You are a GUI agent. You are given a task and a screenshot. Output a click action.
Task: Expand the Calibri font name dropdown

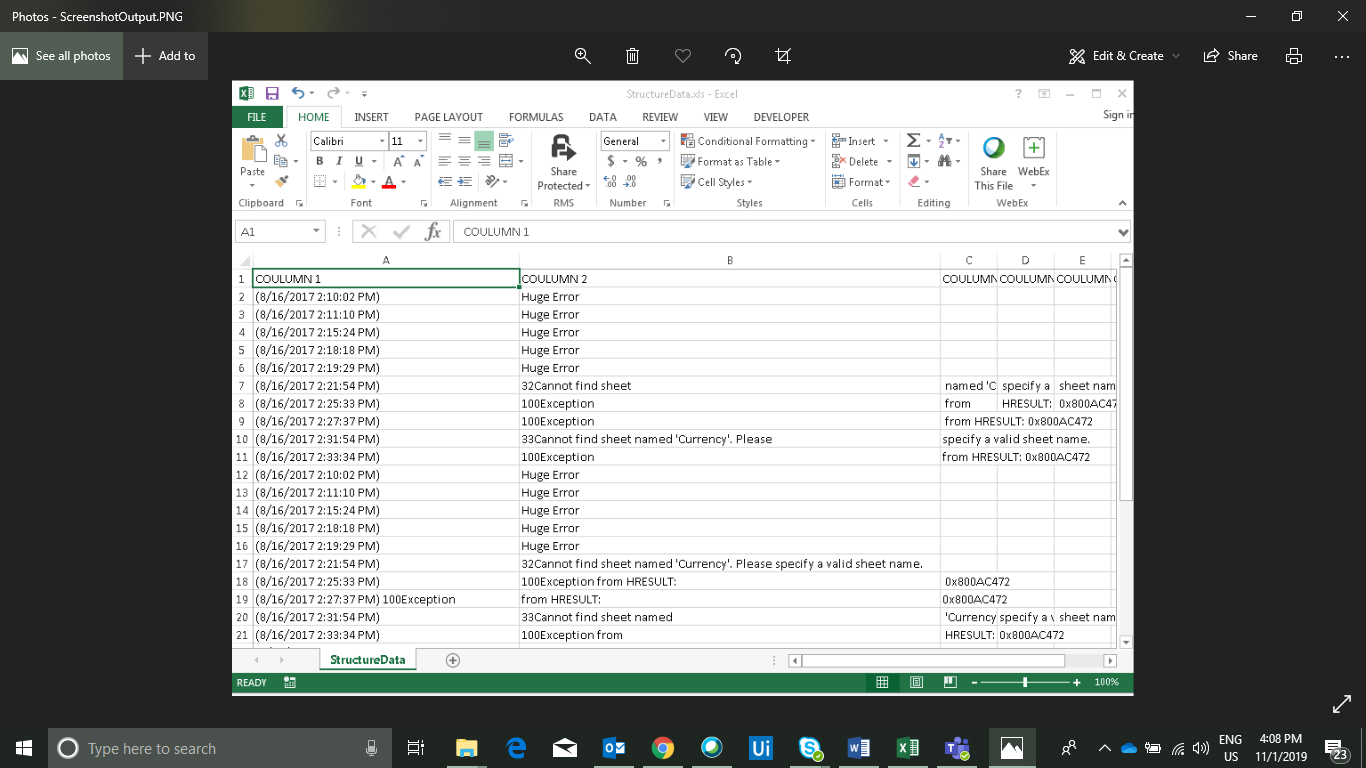tap(382, 141)
